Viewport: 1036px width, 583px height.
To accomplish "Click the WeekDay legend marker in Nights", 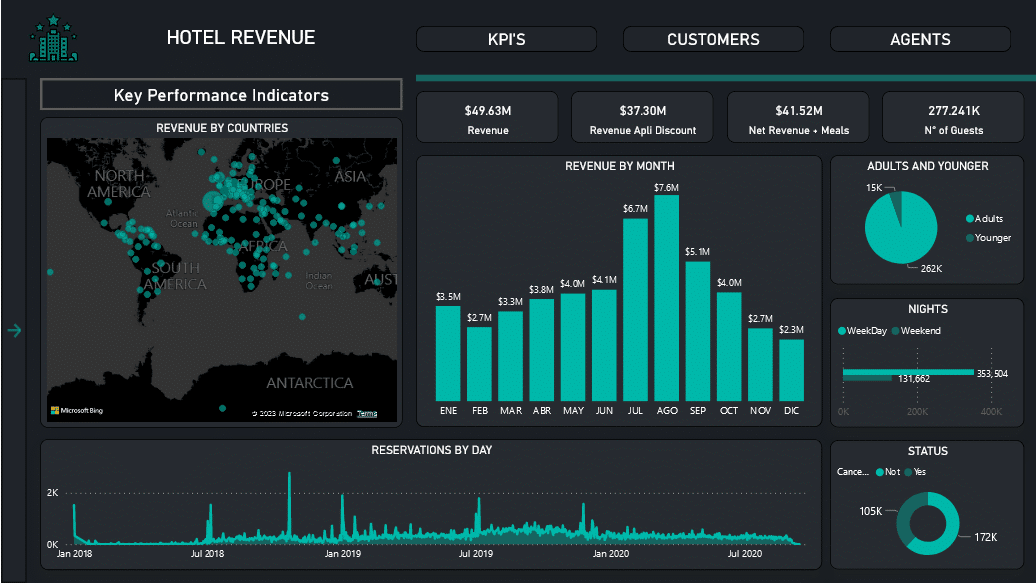I will (842, 331).
